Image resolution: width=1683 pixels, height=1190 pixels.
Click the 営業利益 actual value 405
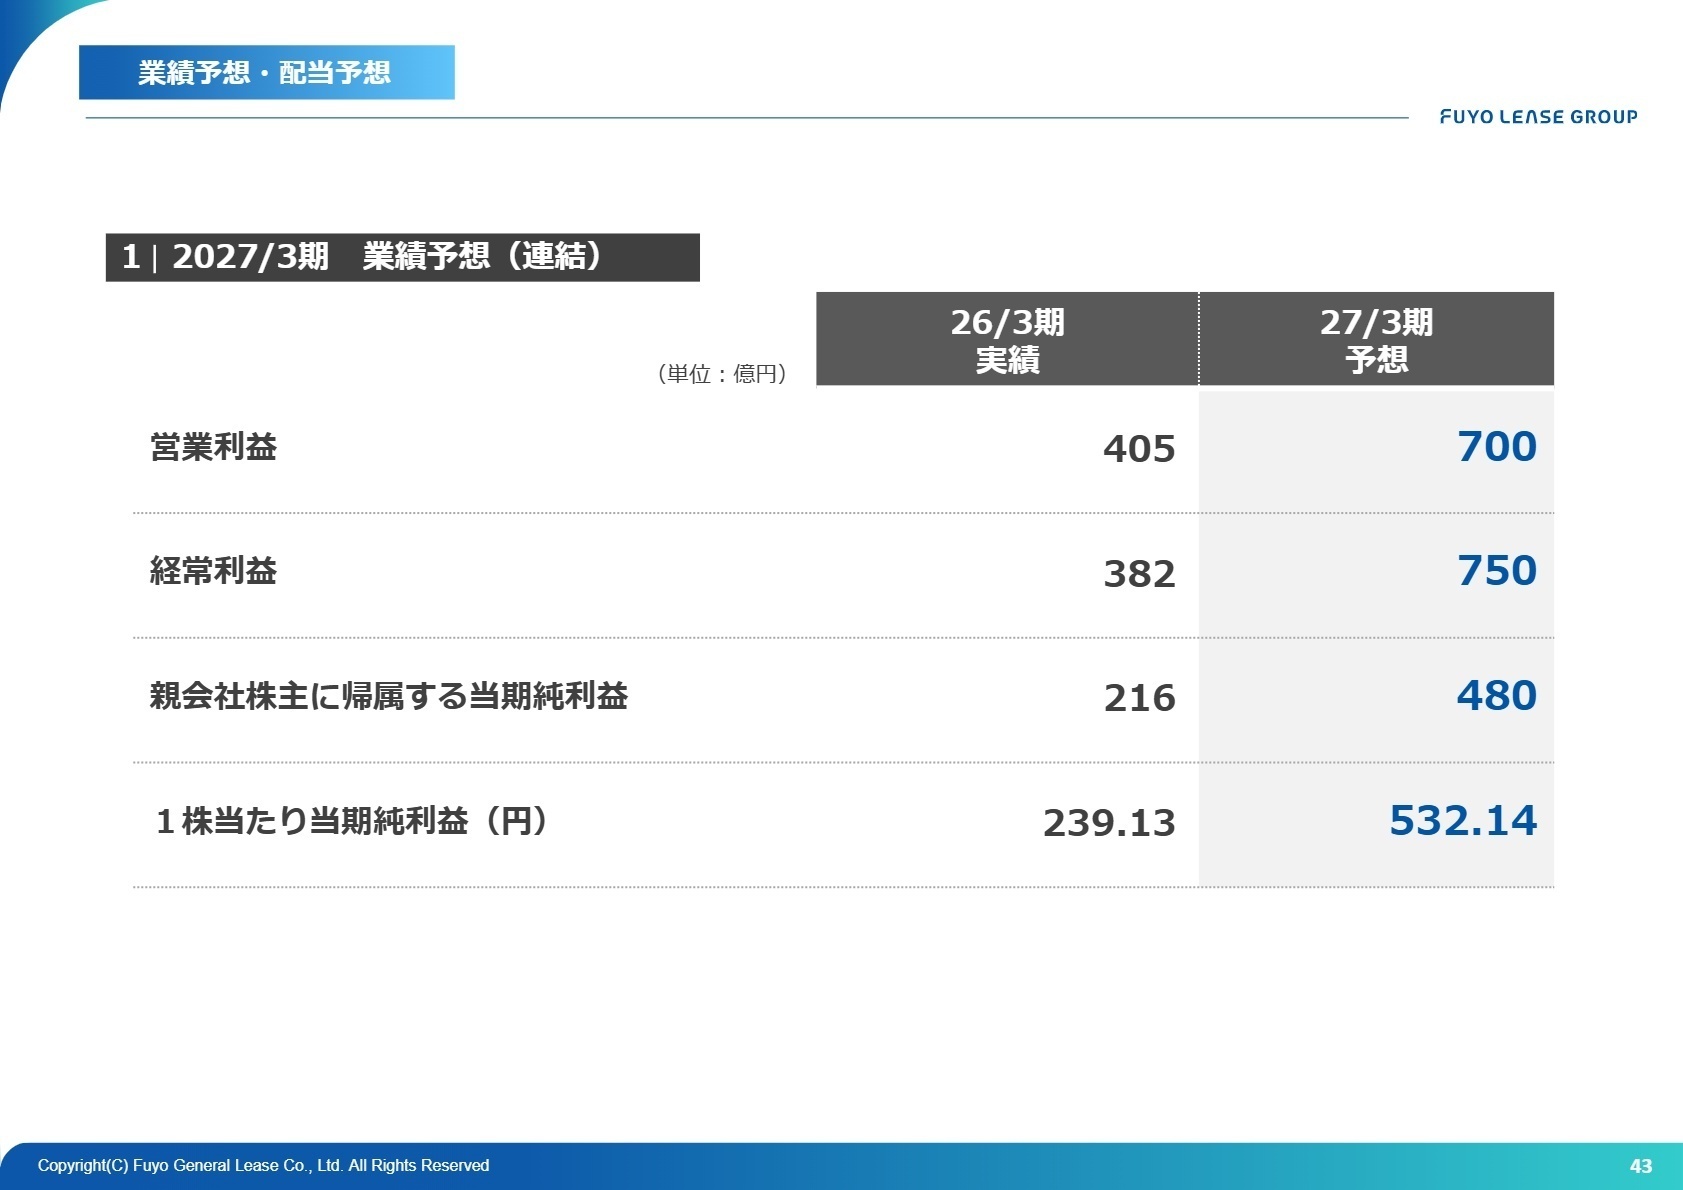click(1139, 449)
